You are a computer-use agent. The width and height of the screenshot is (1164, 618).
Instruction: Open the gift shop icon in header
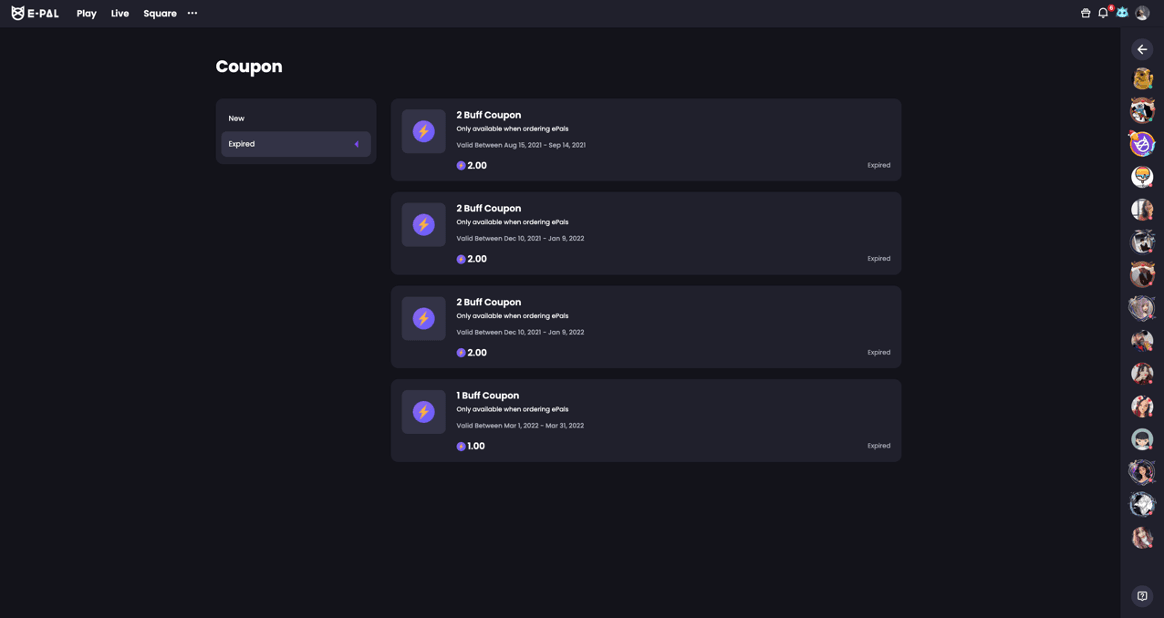pyautogui.click(x=1085, y=13)
